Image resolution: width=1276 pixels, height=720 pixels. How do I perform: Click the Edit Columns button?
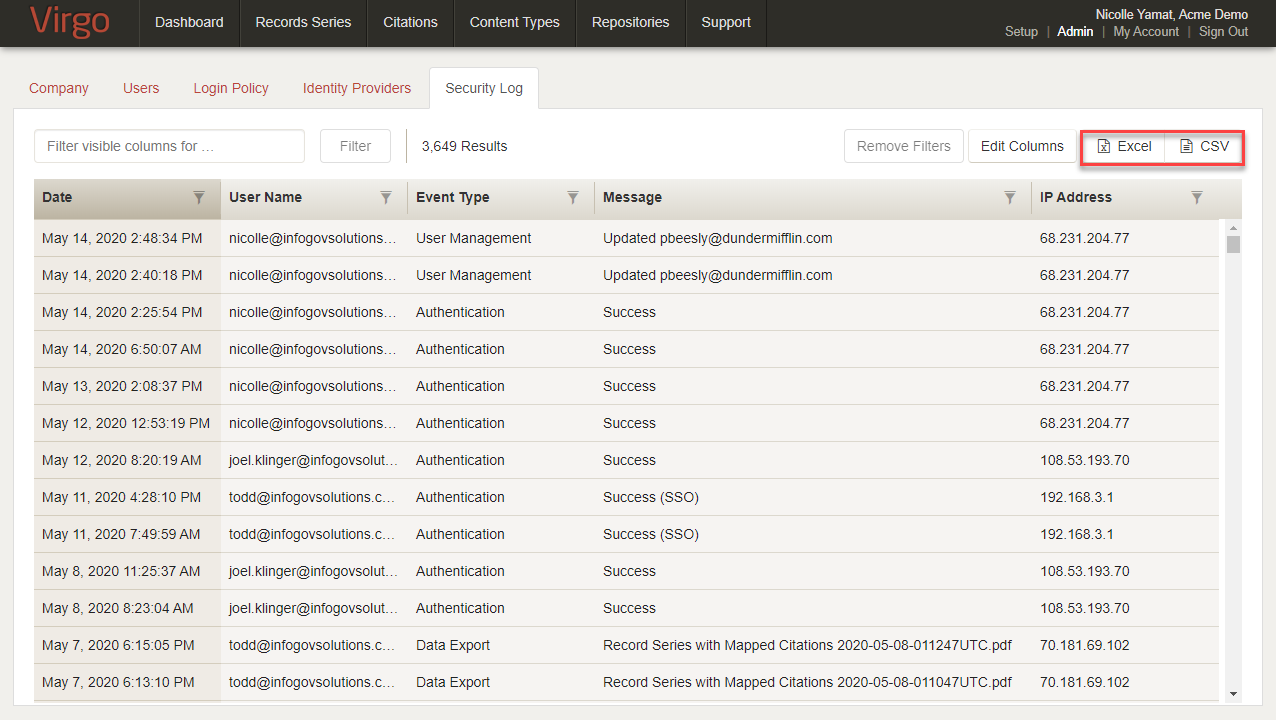tap(1021, 146)
